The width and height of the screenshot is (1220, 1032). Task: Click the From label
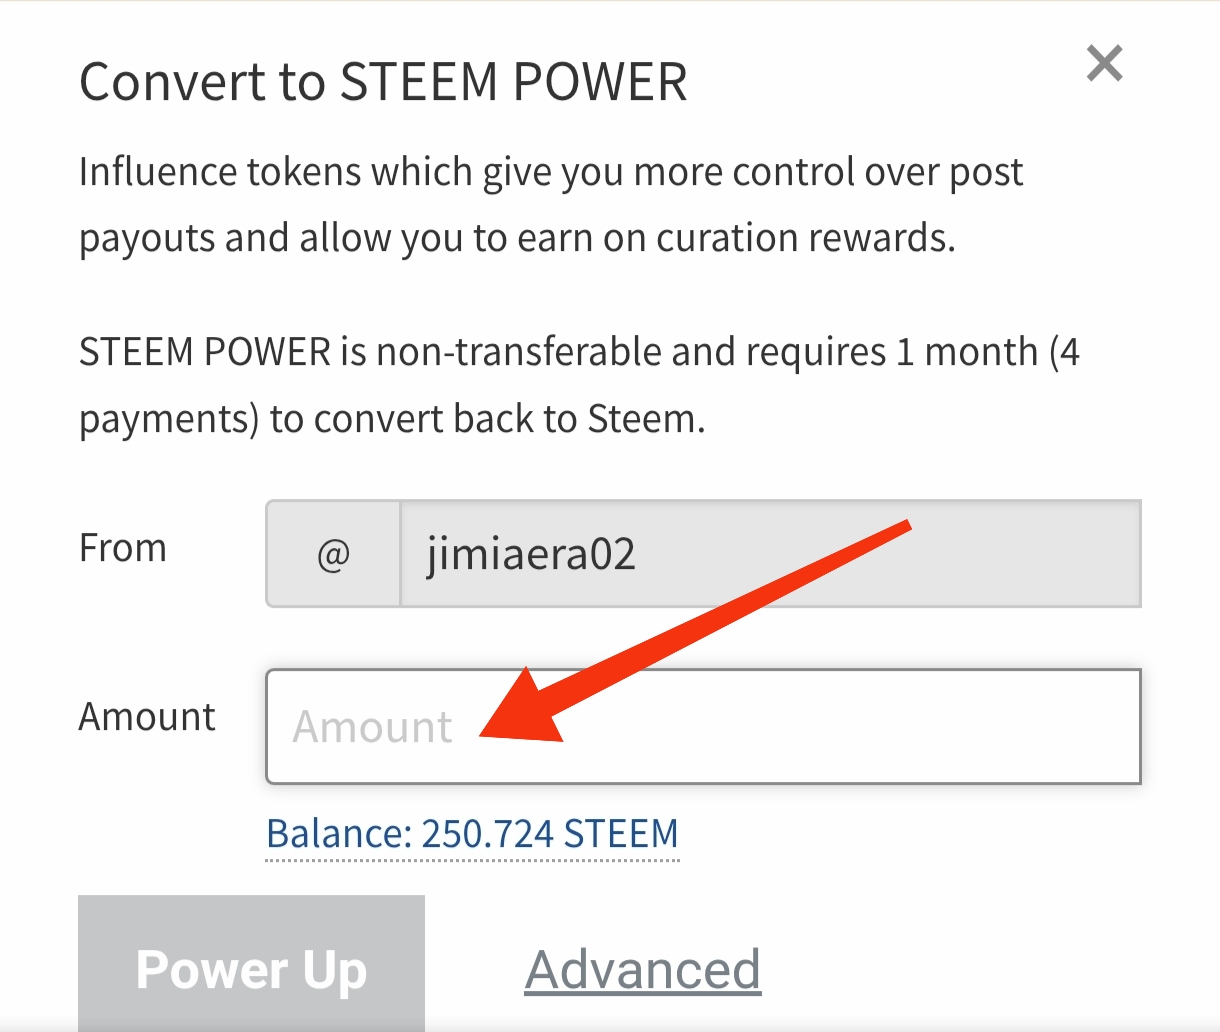pos(123,548)
